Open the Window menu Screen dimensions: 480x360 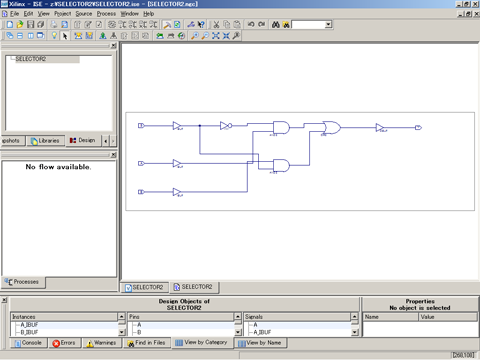point(129,14)
